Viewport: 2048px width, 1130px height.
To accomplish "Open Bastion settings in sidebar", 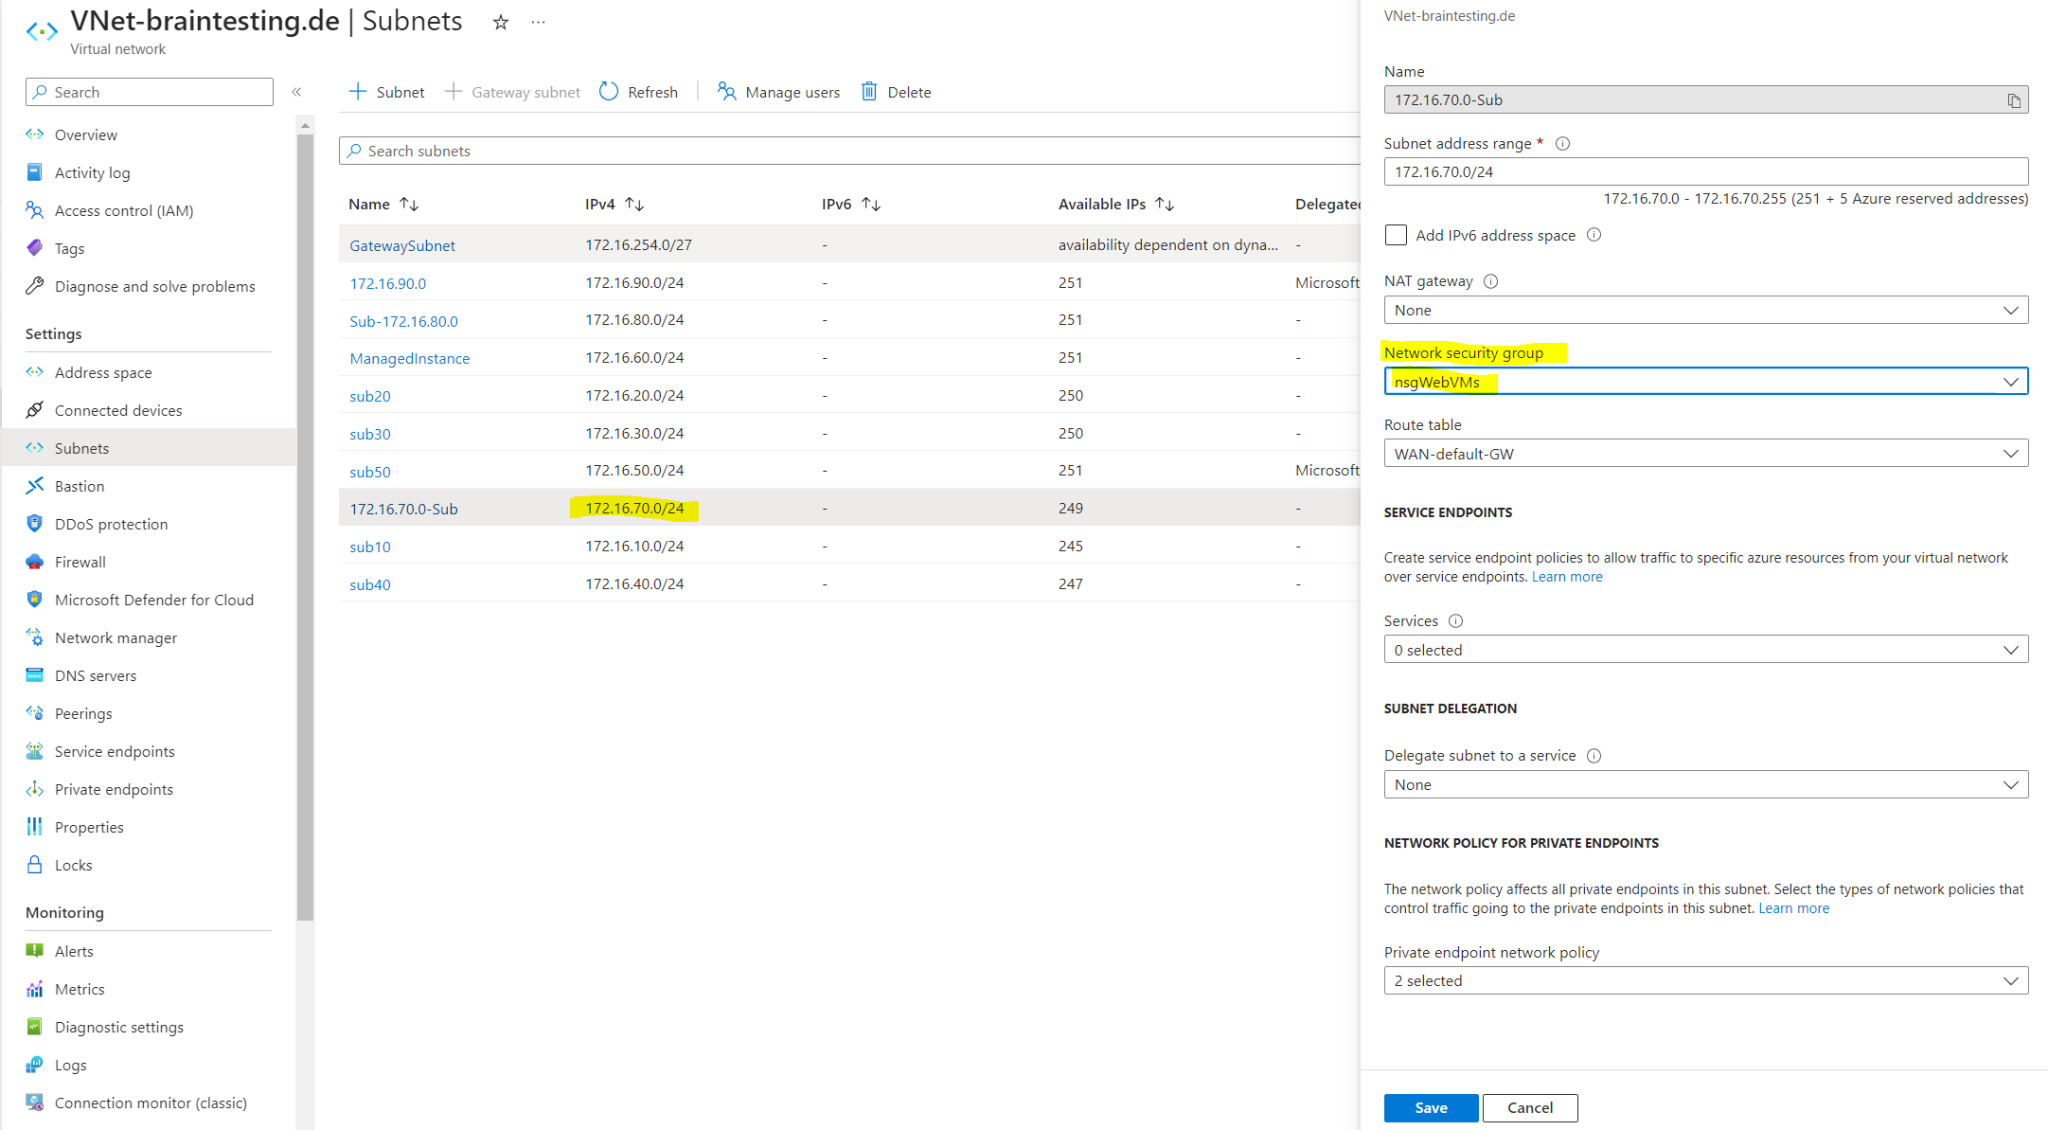I will point(78,485).
